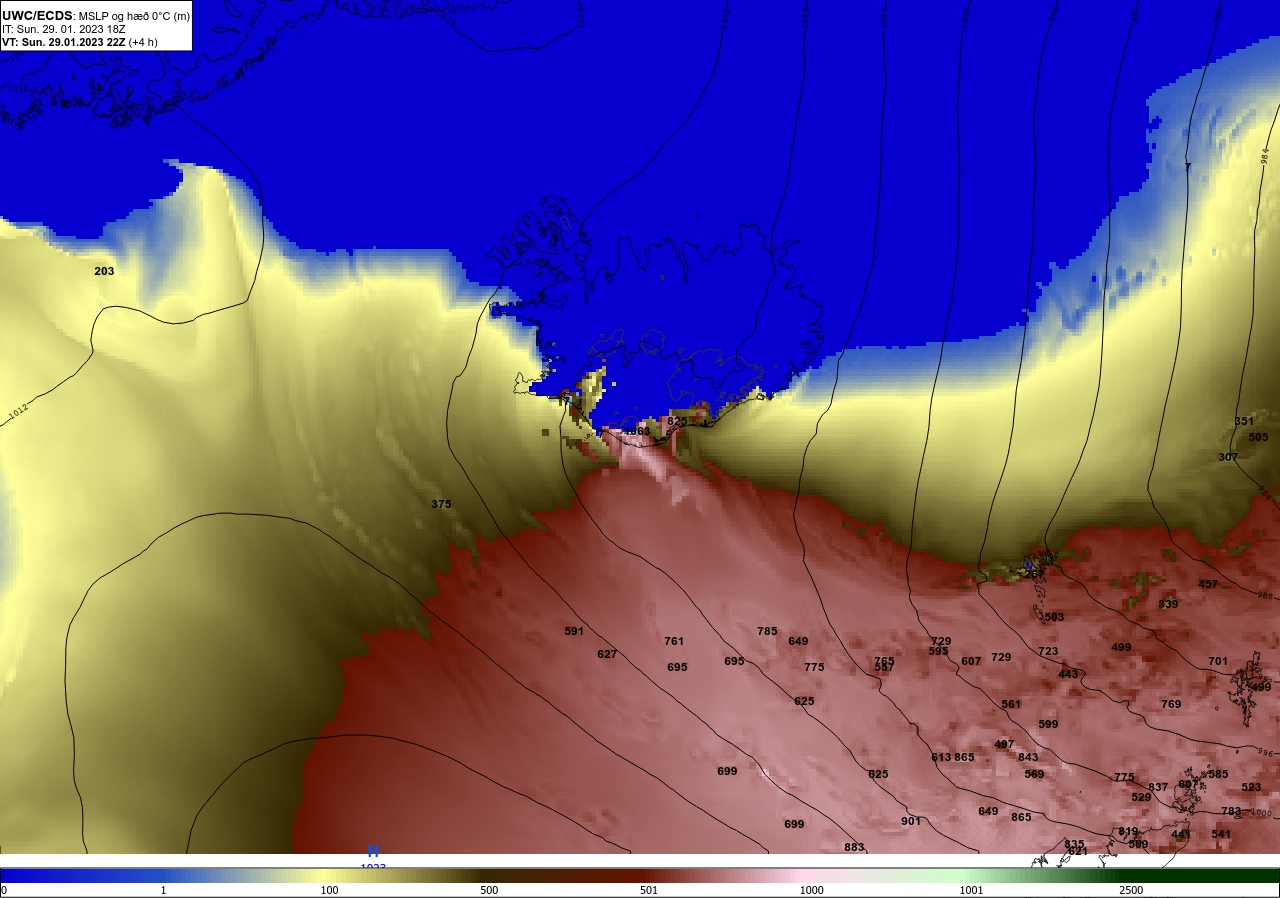Image resolution: width=1280 pixels, height=898 pixels.
Task: Click the map value 591
Action: [x=574, y=631]
